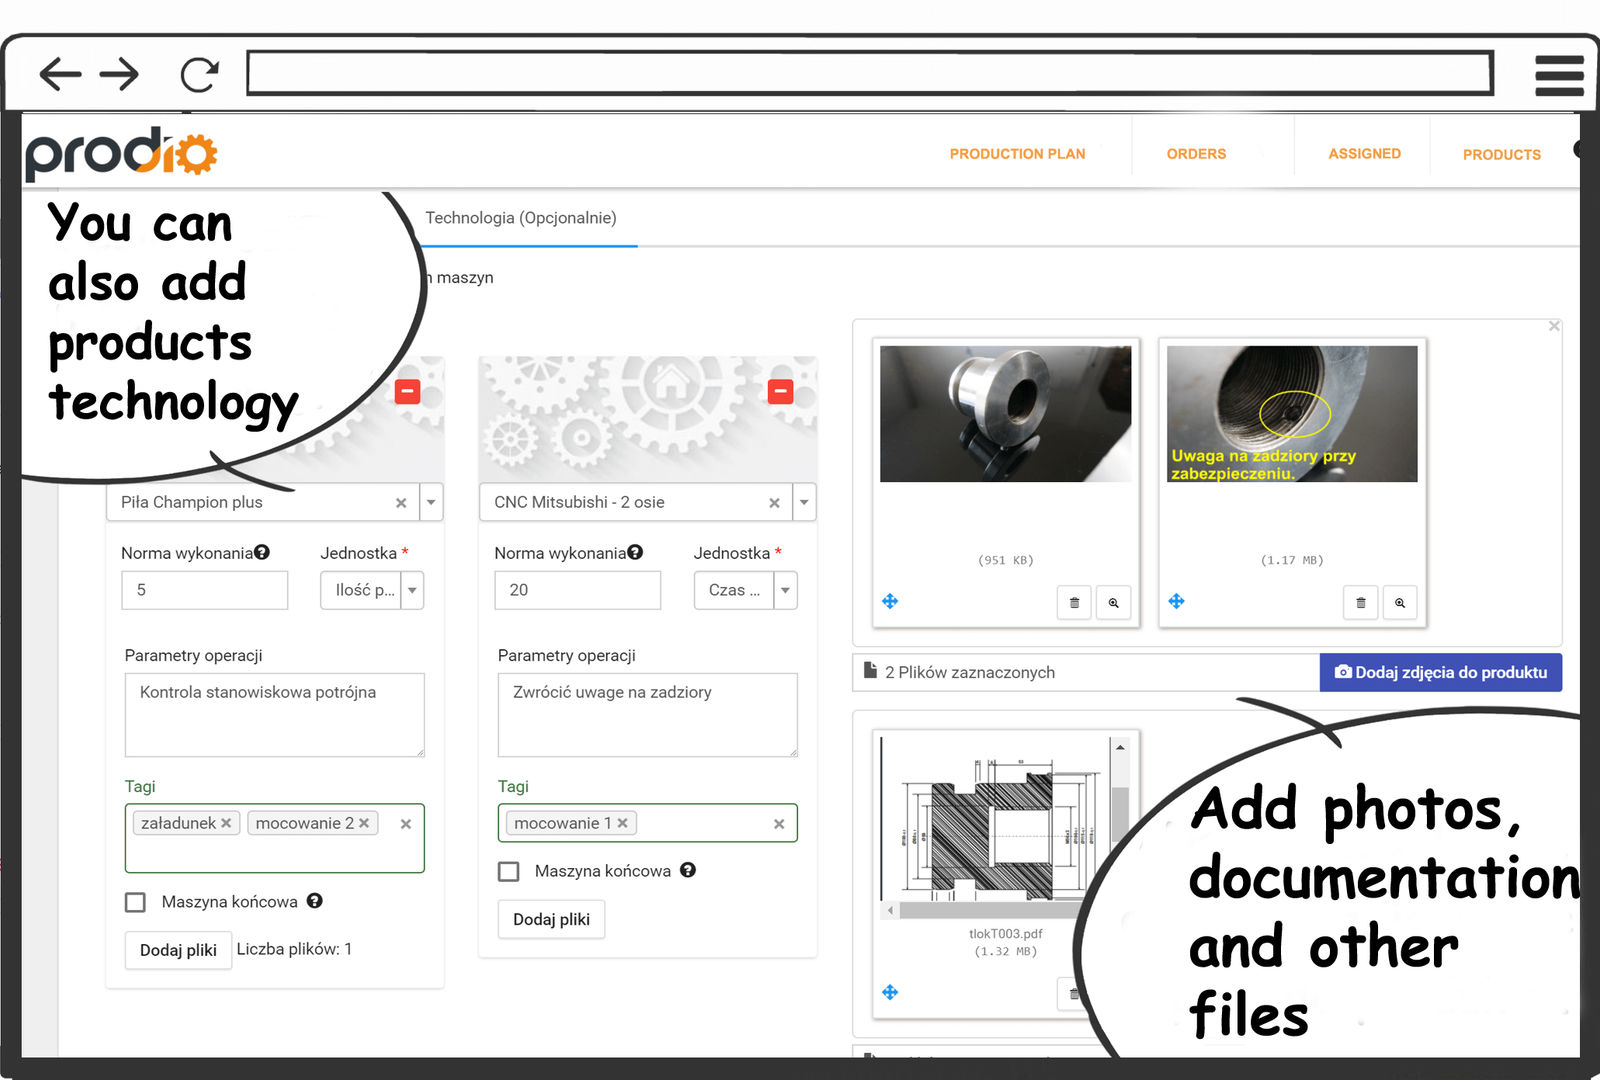This screenshot has width=1600, height=1080.
Task: Remove the mocowanie 2 tag
Action: (364, 823)
